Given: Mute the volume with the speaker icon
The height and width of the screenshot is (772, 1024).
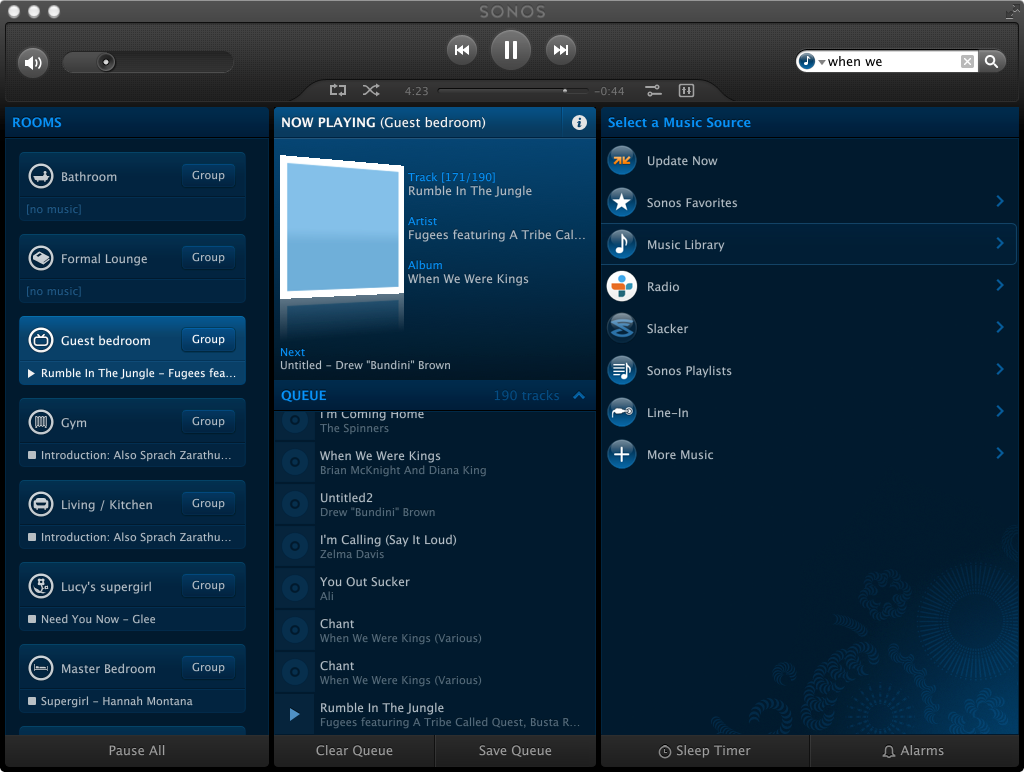Looking at the screenshot, I should point(33,63).
